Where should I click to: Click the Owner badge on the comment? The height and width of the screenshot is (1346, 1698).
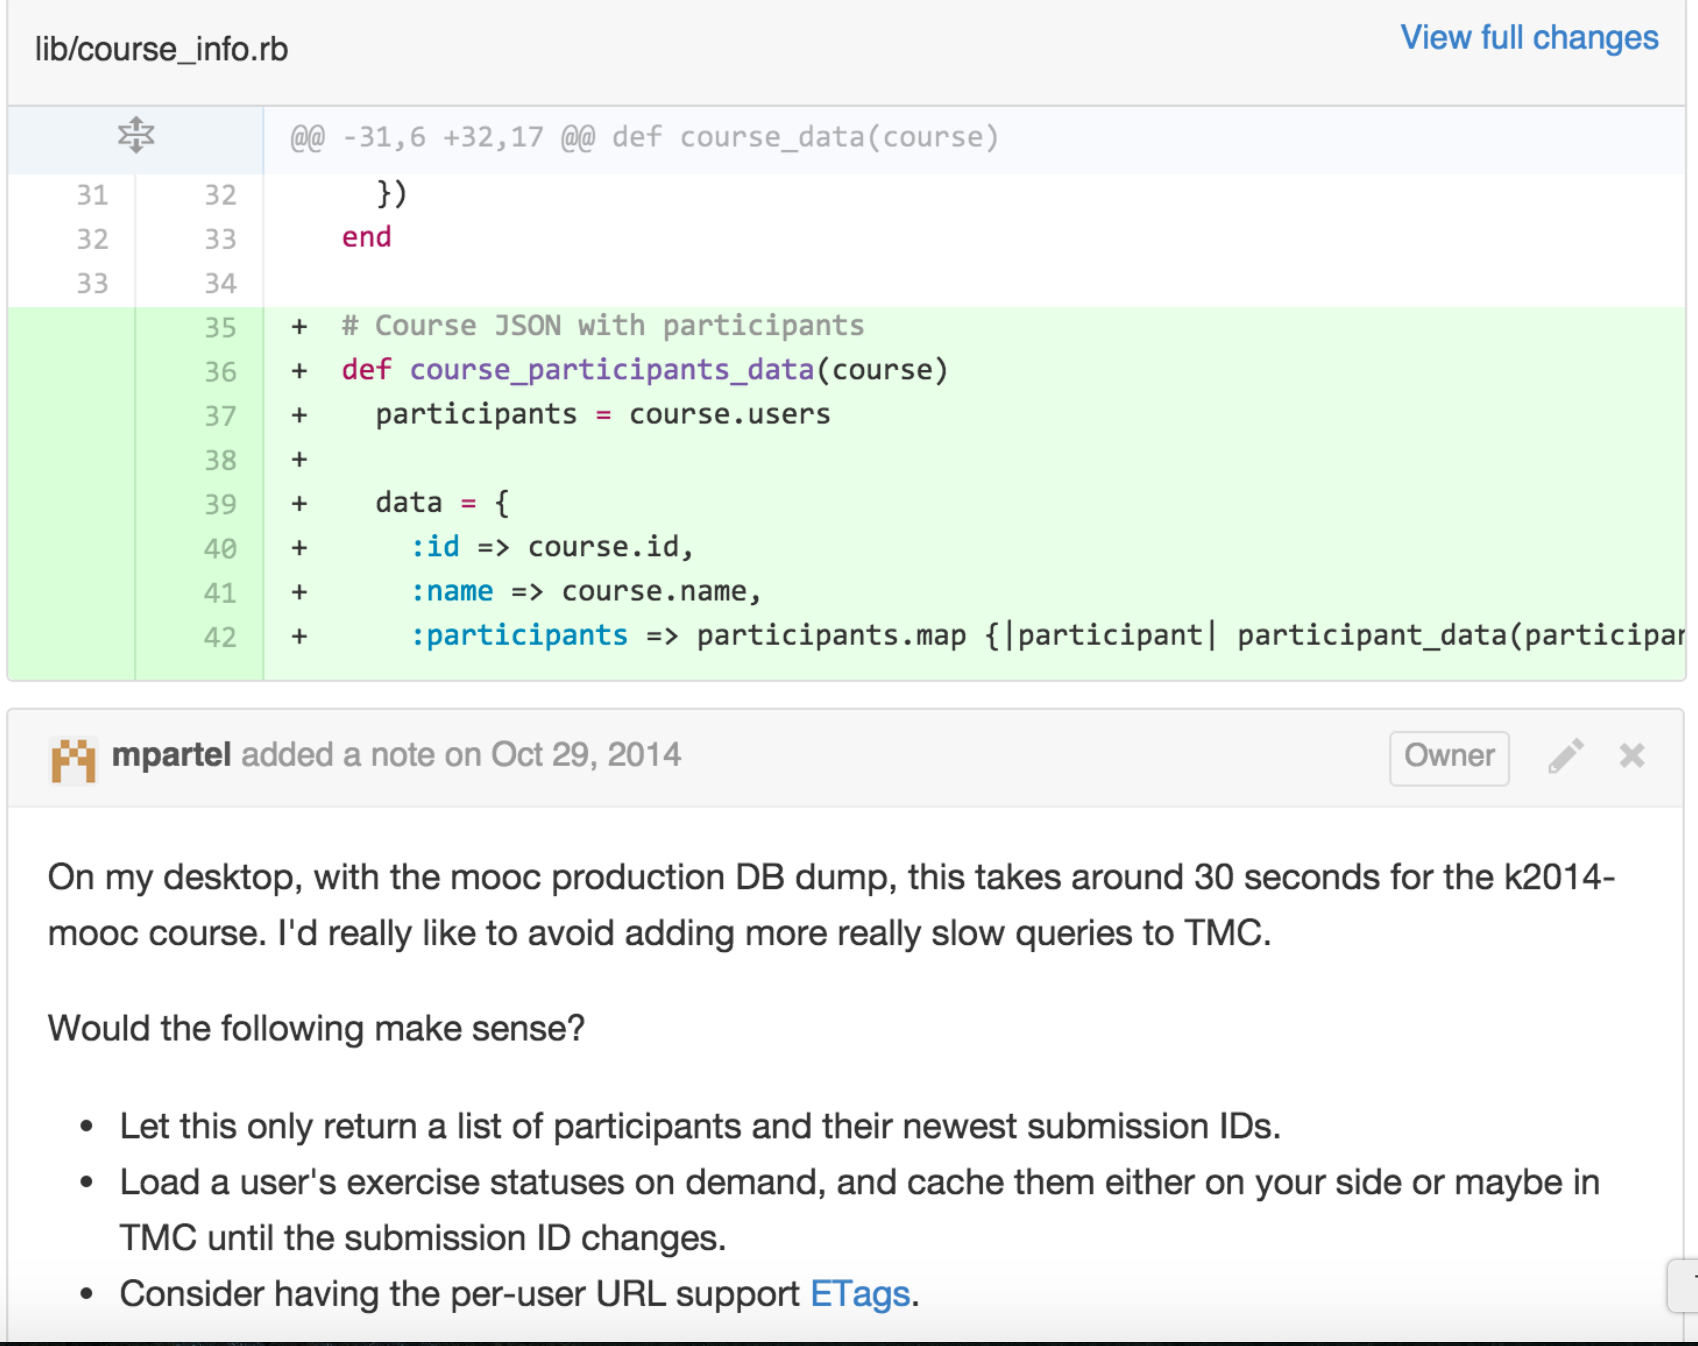[x=1448, y=756]
